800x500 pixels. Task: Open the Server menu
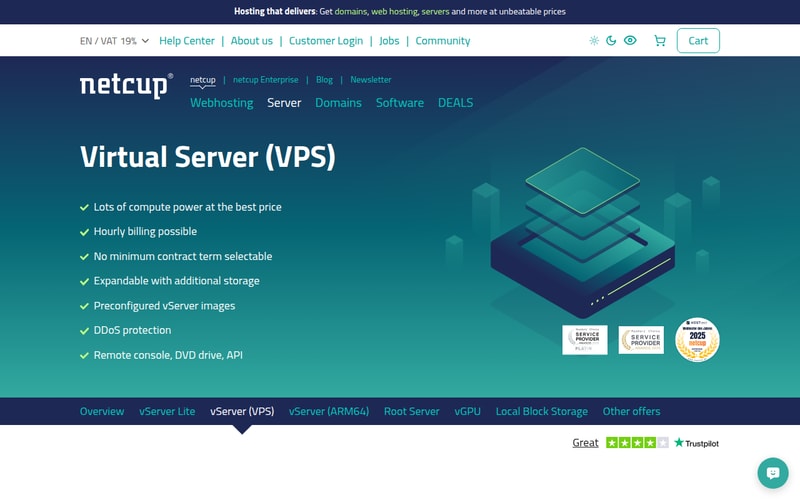[284, 103]
